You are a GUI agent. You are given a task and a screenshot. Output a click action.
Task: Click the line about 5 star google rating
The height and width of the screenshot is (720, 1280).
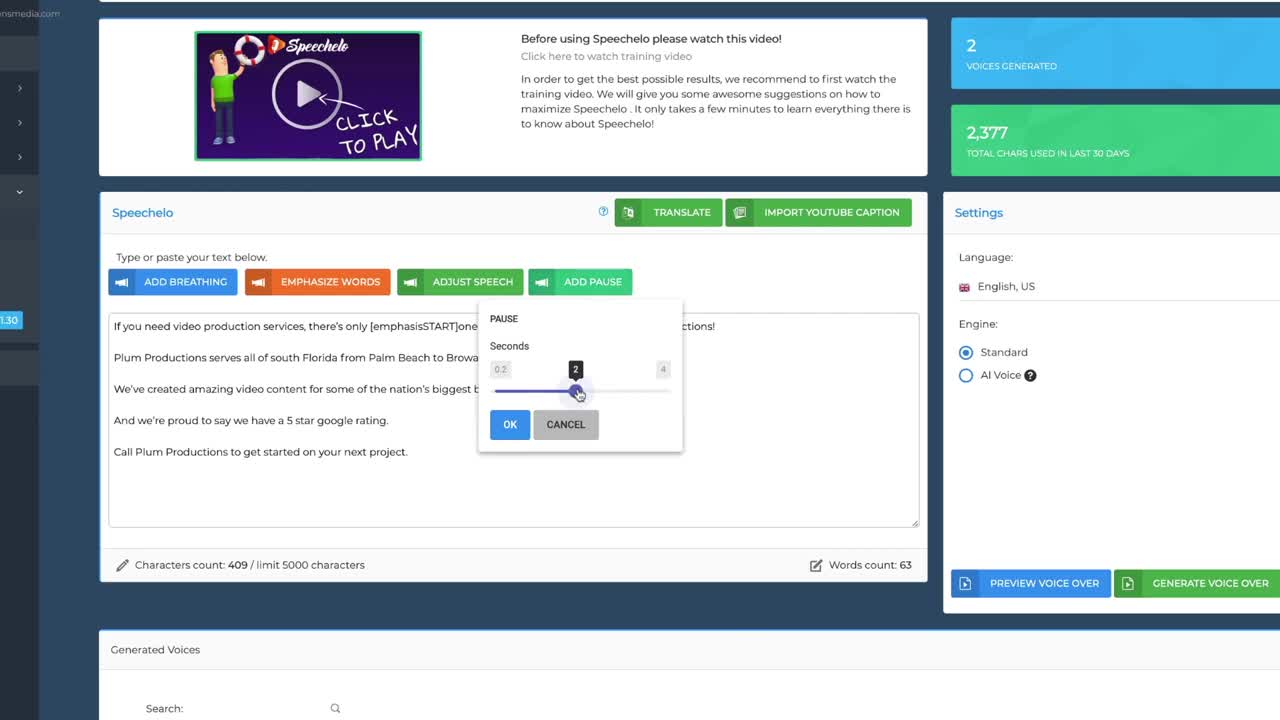pos(251,420)
